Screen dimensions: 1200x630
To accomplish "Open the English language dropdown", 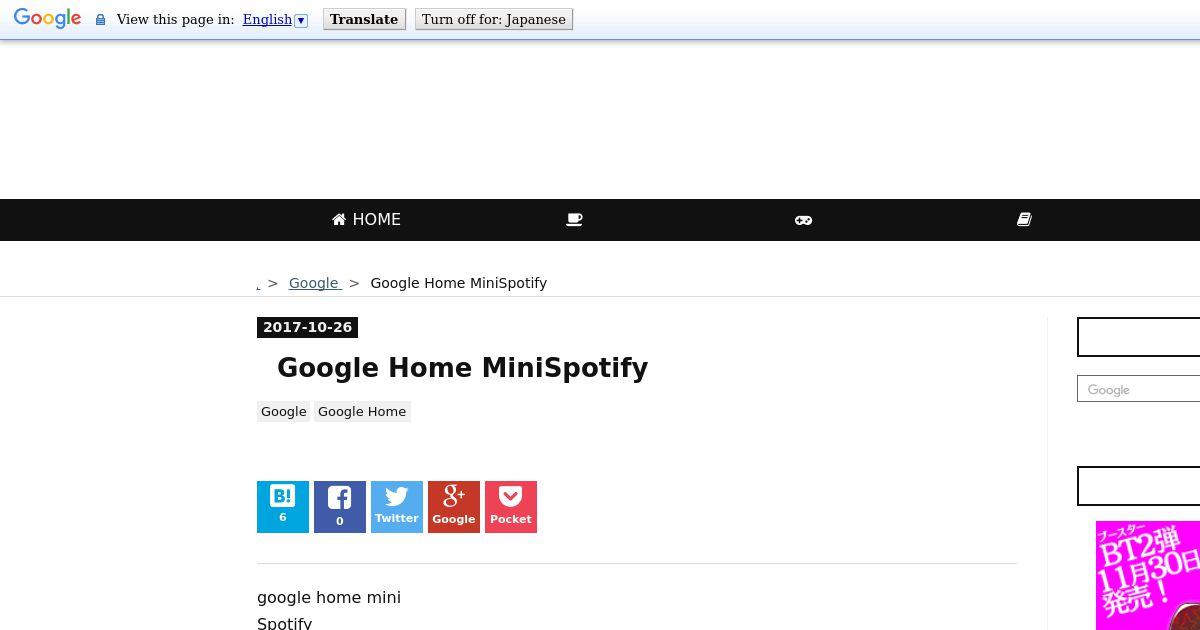I will tap(275, 19).
